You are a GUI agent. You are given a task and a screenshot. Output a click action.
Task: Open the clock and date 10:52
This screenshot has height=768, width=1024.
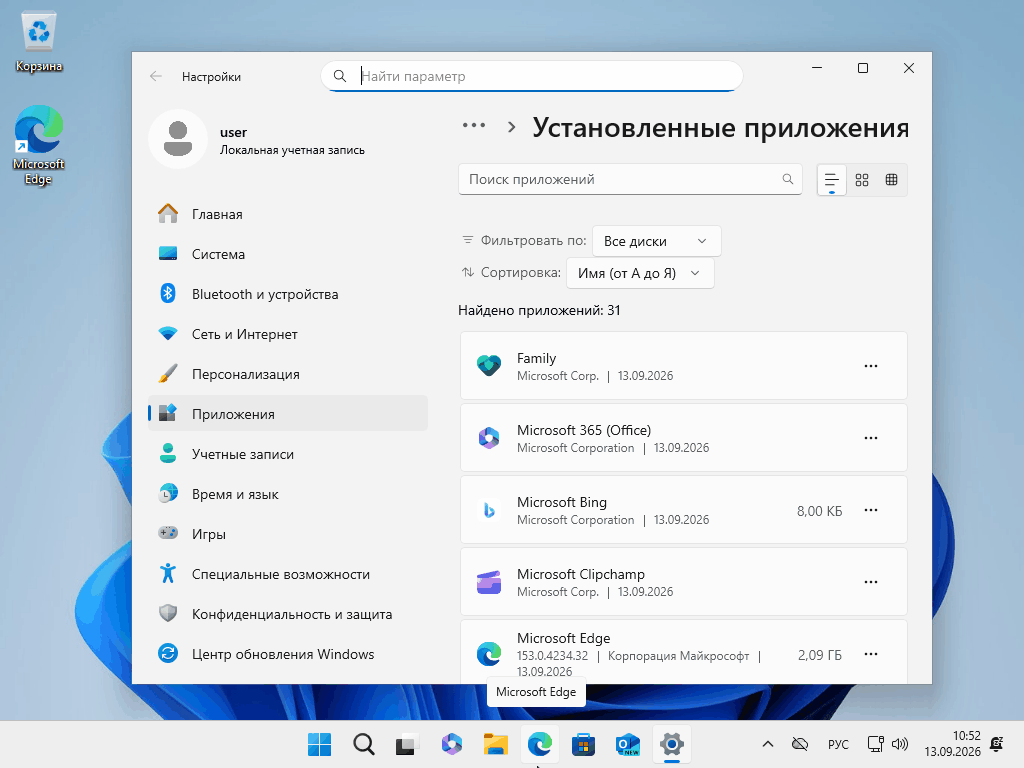pos(953,744)
